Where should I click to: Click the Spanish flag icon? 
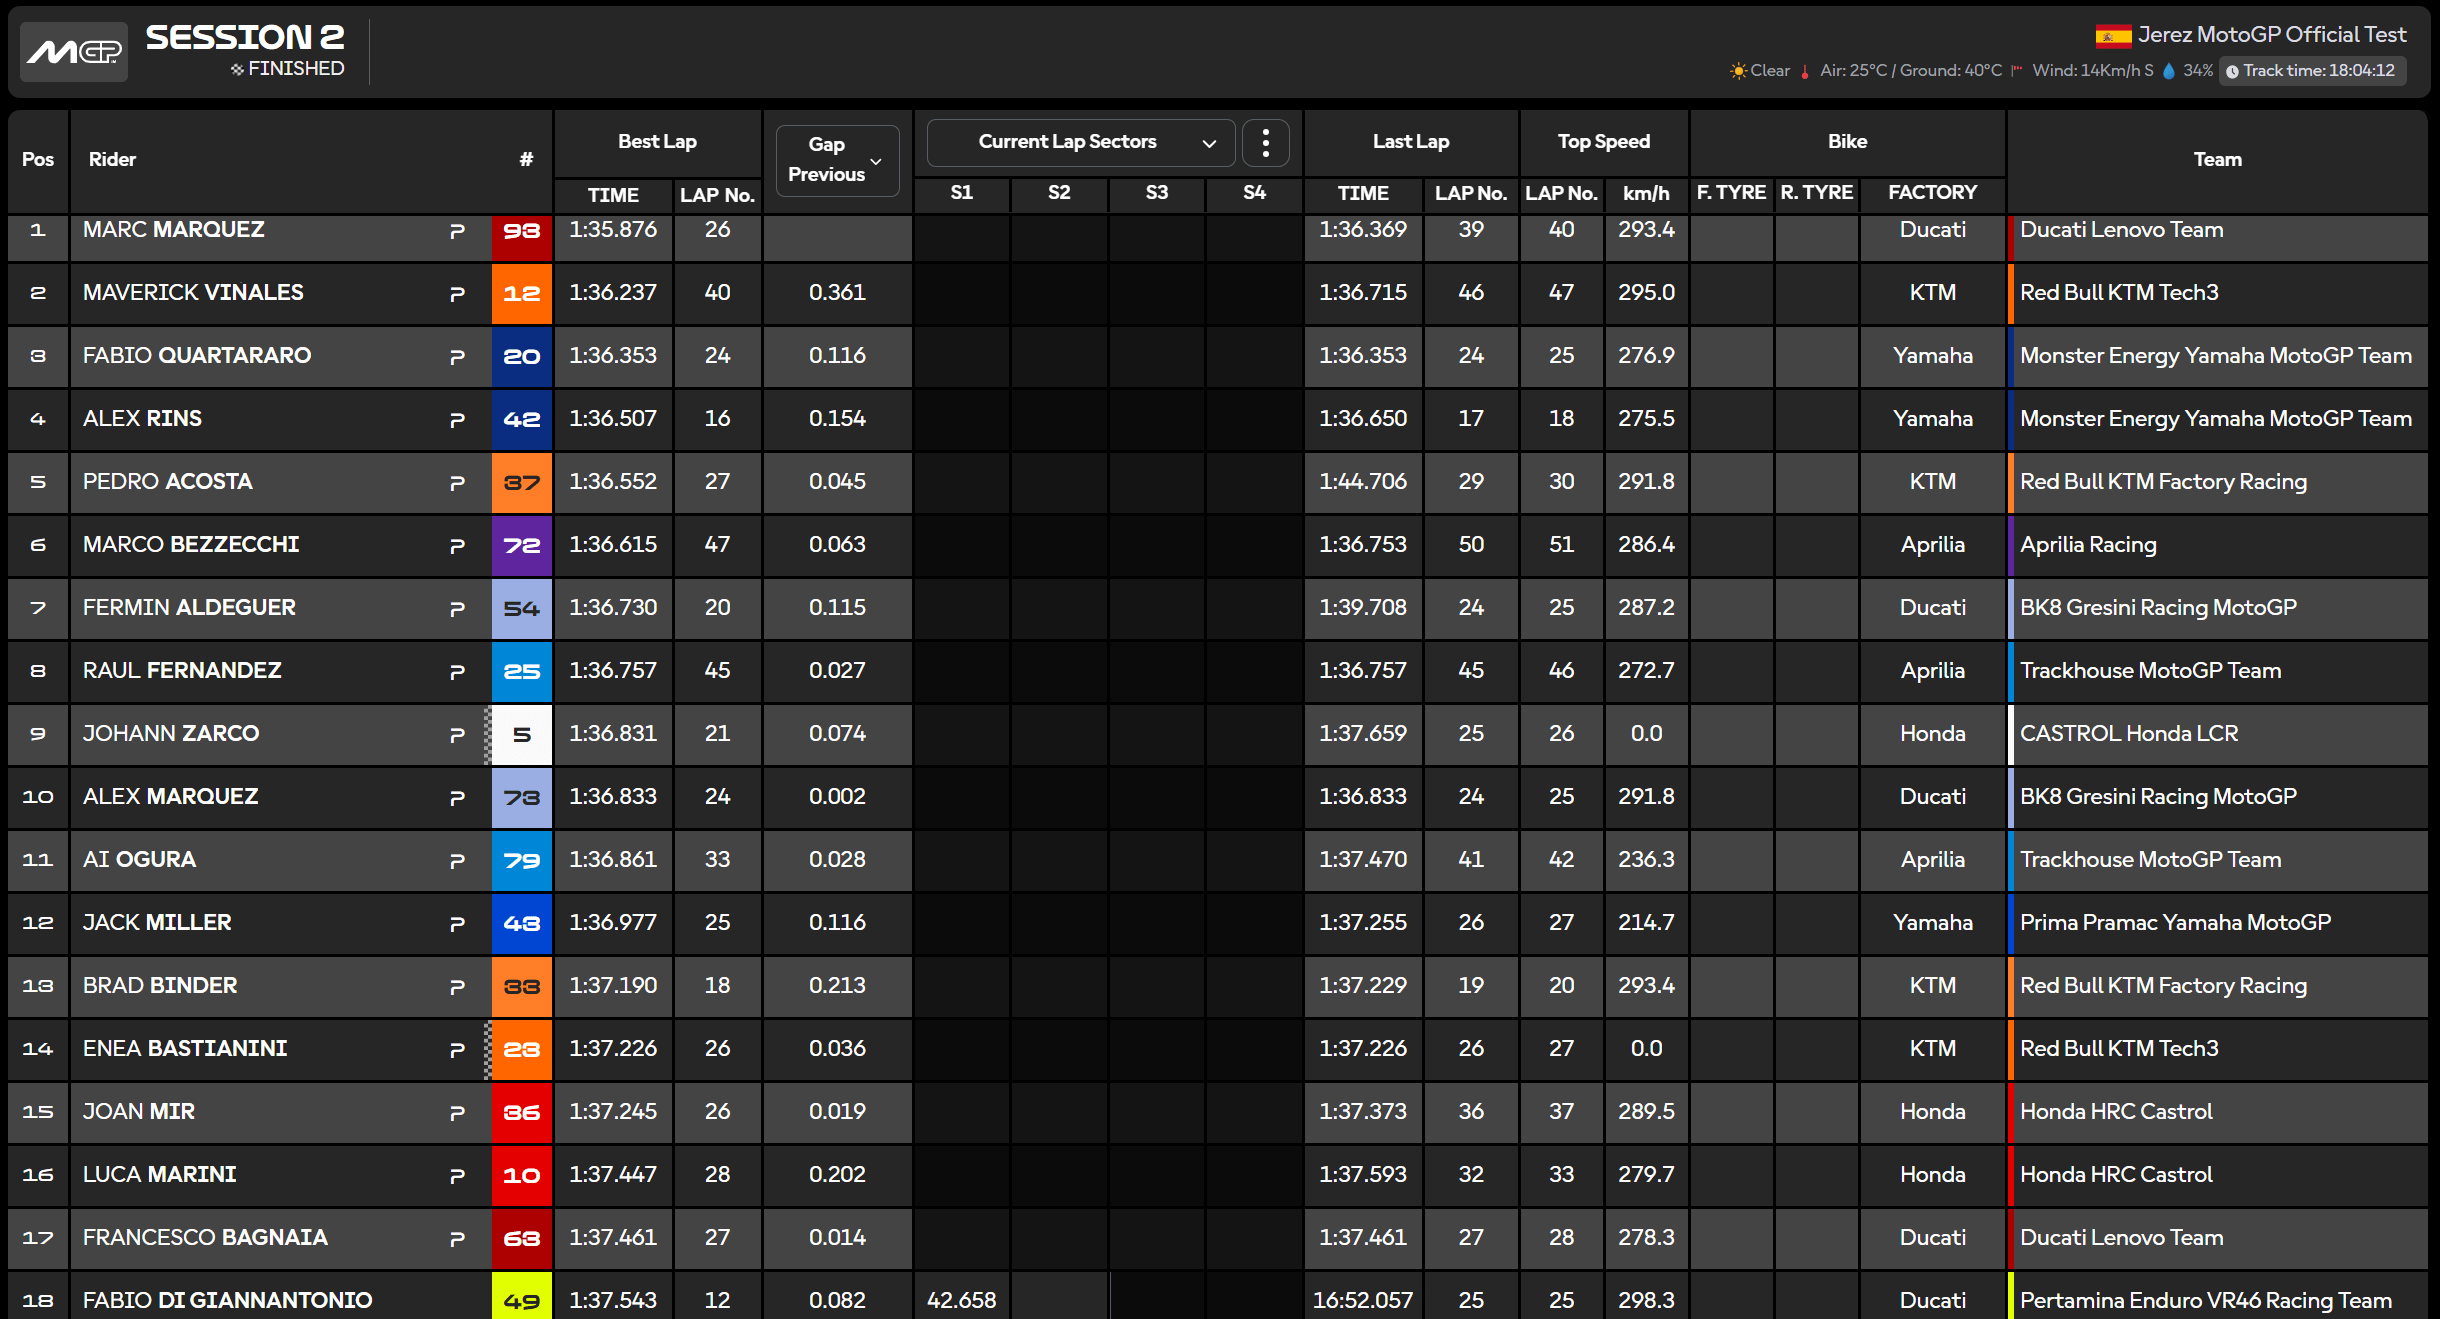pyautogui.click(x=2113, y=36)
